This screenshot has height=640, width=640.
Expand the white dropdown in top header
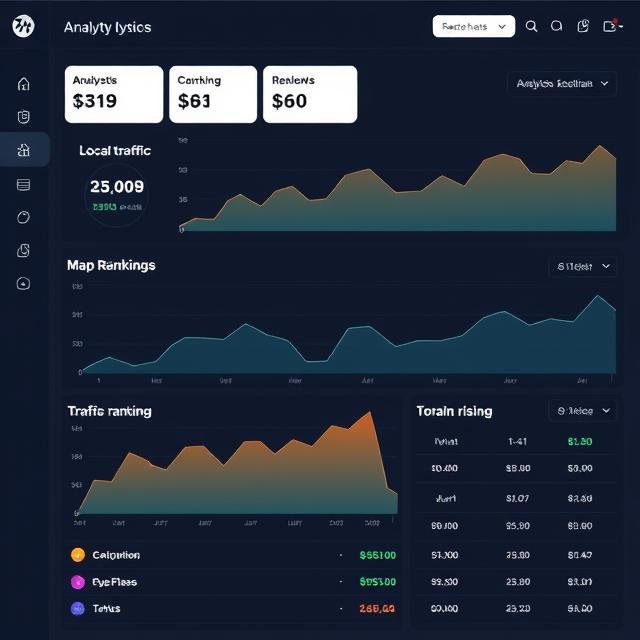coord(473,27)
